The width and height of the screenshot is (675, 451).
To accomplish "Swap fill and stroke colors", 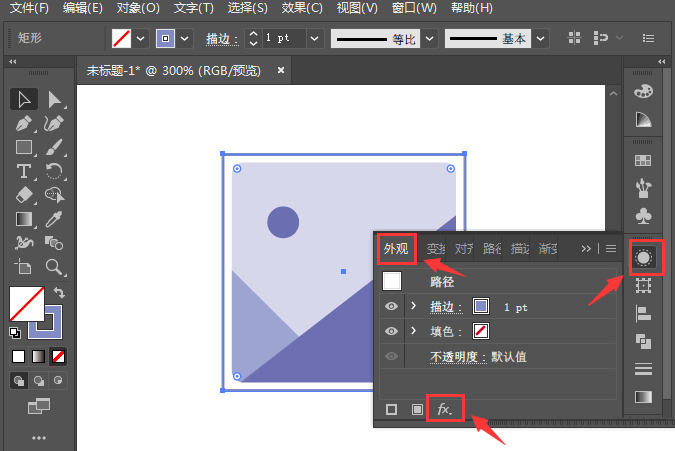I will (x=59, y=293).
